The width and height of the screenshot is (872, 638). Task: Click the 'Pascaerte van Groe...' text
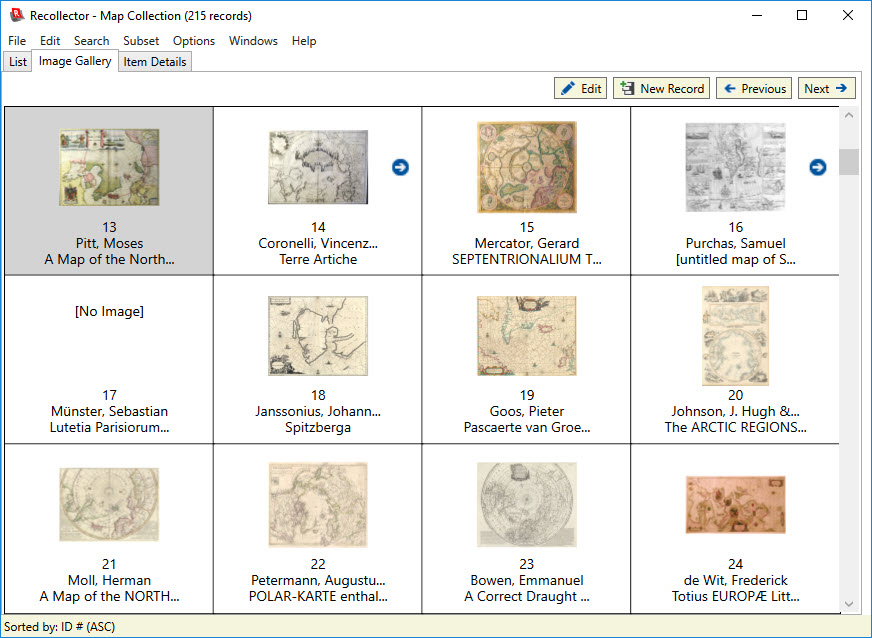point(527,427)
